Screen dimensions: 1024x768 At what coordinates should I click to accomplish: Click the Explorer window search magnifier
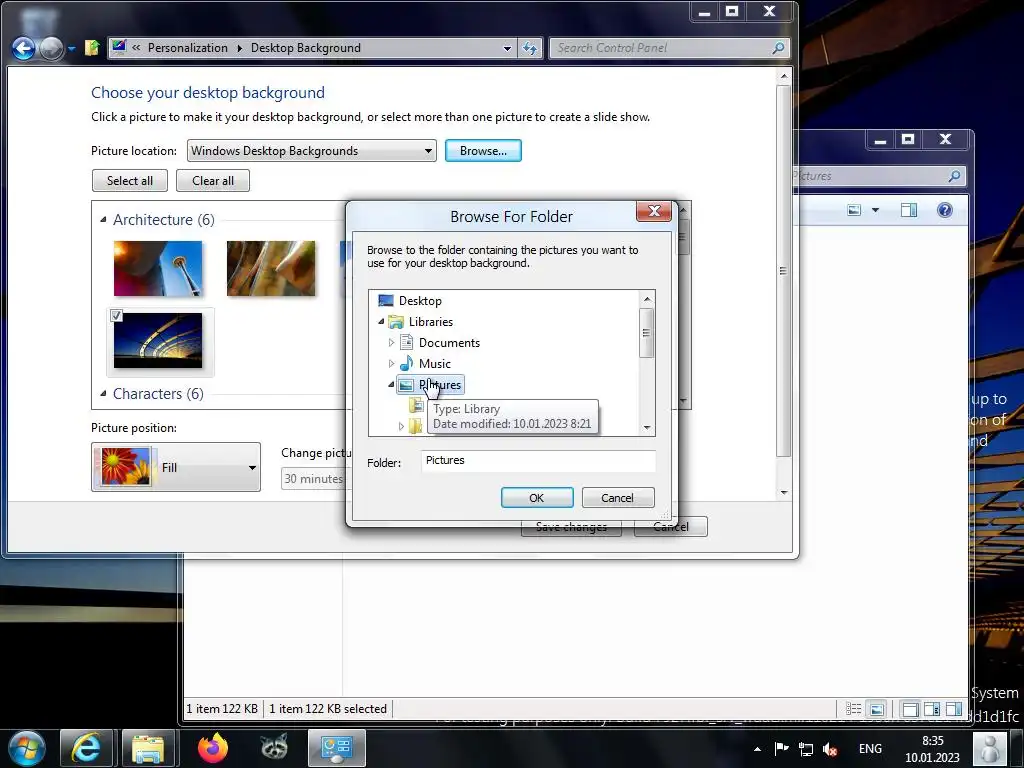tap(954, 176)
